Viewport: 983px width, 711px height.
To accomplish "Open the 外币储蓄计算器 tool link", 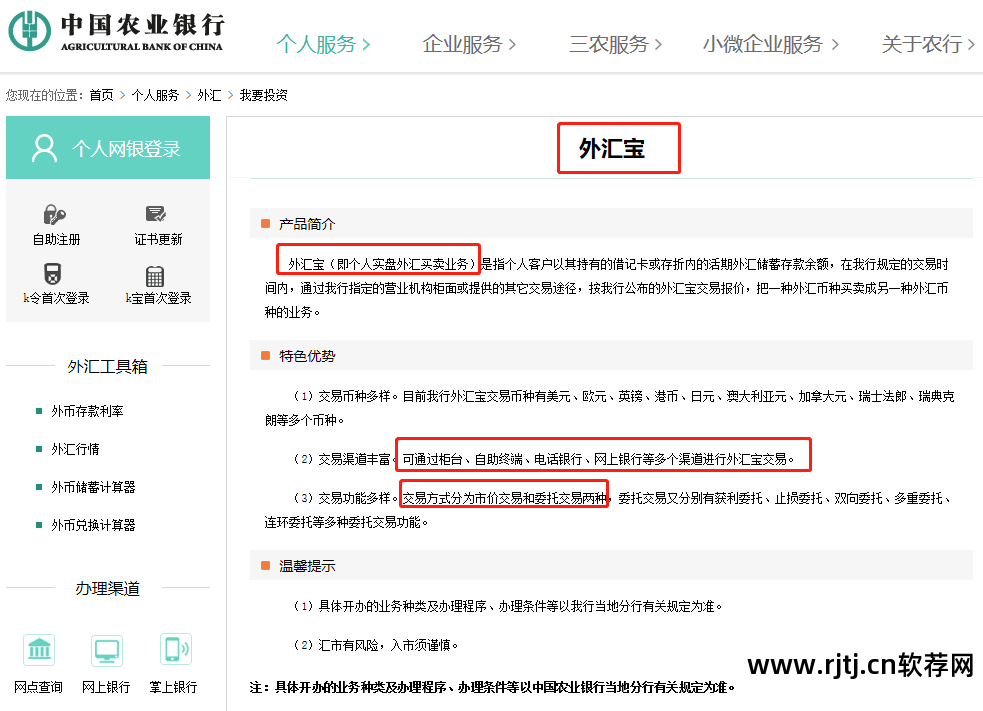I will (x=95, y=486).
